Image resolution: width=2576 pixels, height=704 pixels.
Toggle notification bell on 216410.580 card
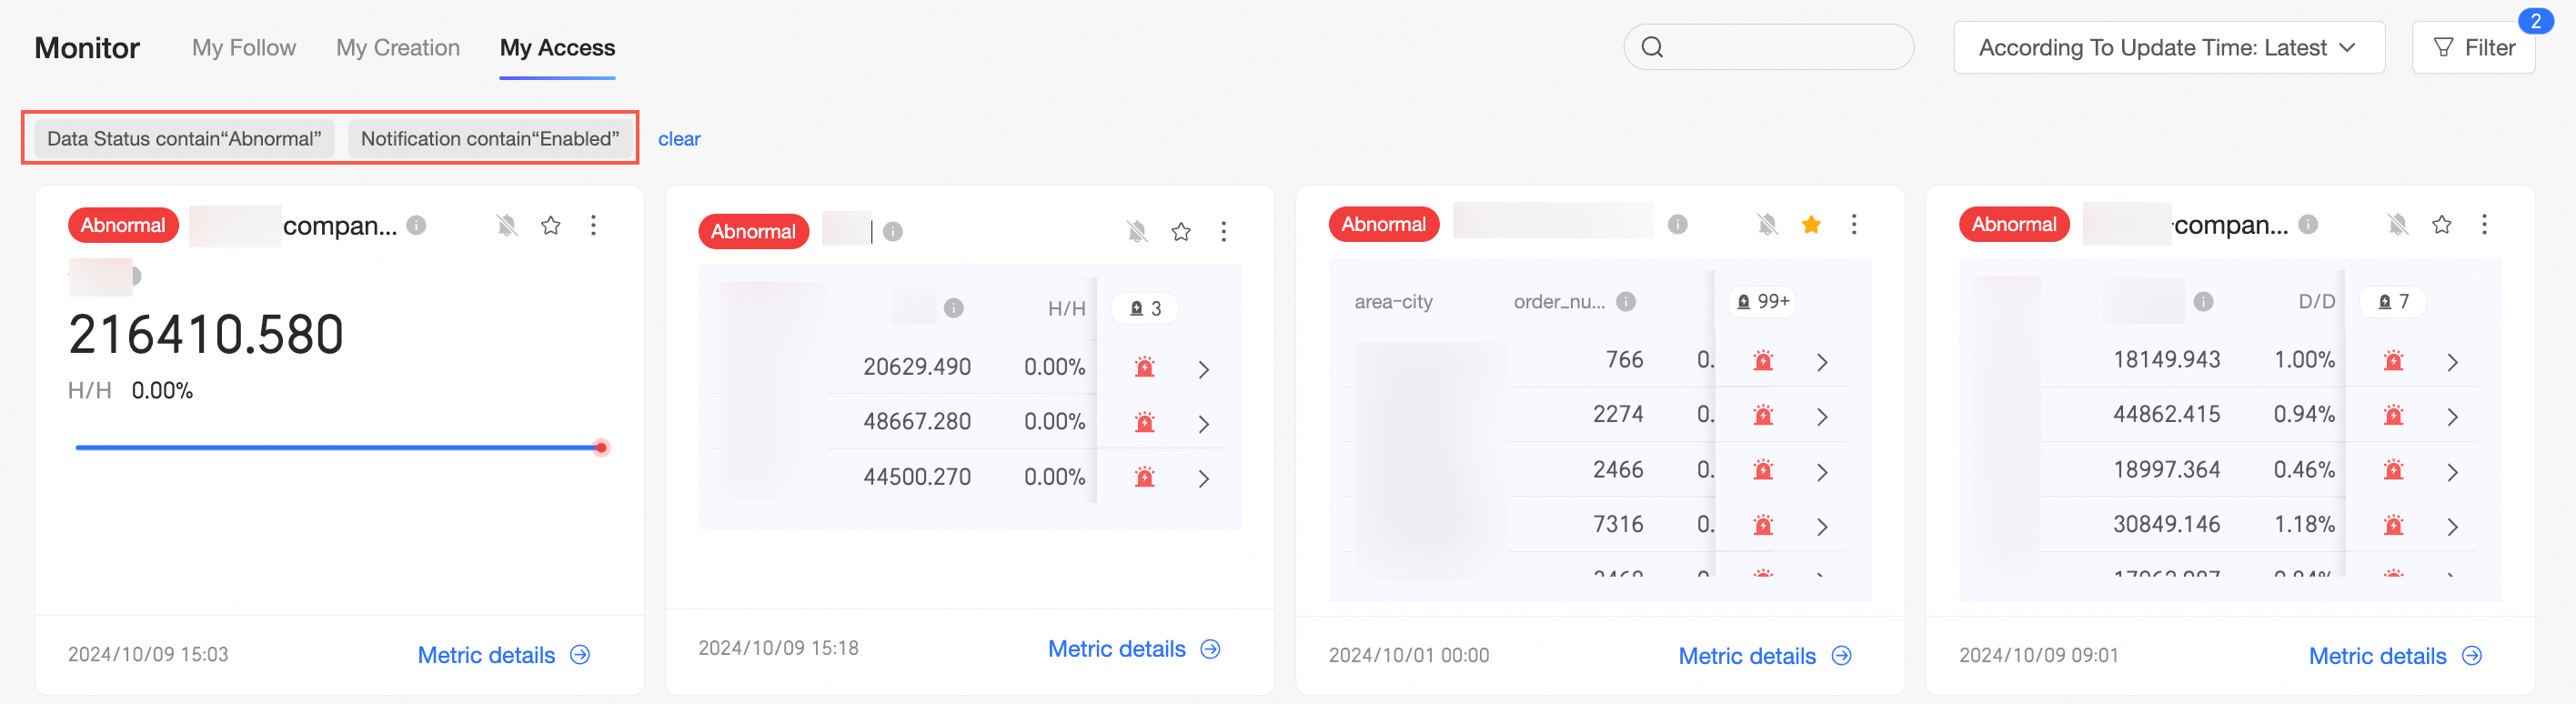(507, 225)
